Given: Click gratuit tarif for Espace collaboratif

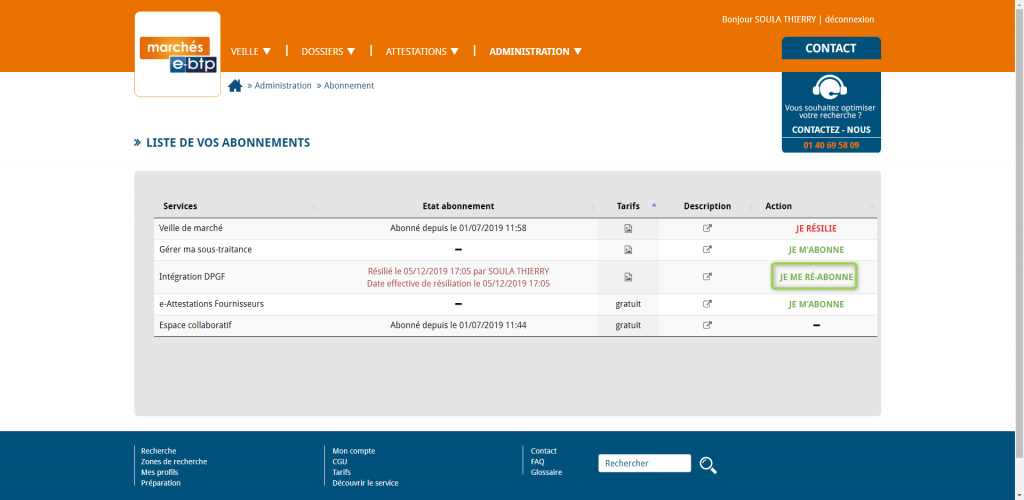Looking at the screenshot, I should [x=628, y=325].
